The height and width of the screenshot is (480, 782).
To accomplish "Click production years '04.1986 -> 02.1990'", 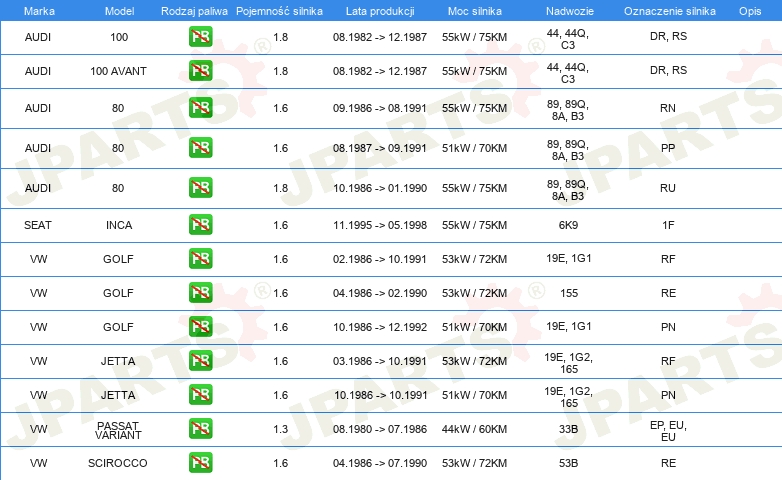I will [x=380, y=293].
